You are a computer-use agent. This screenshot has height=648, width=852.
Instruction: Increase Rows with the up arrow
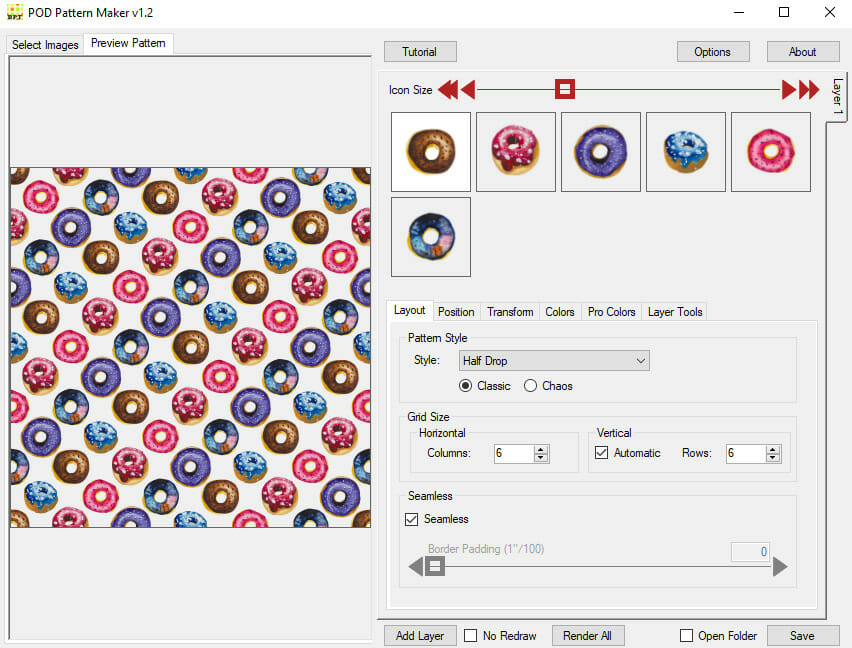773,449
